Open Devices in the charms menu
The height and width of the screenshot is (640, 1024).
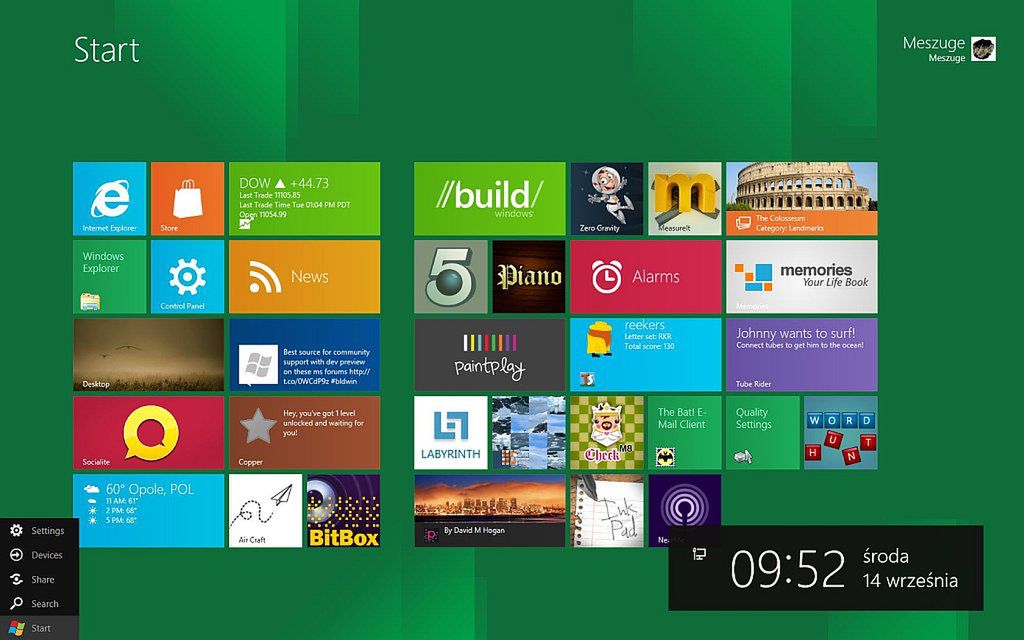click(x=39, y=555)
